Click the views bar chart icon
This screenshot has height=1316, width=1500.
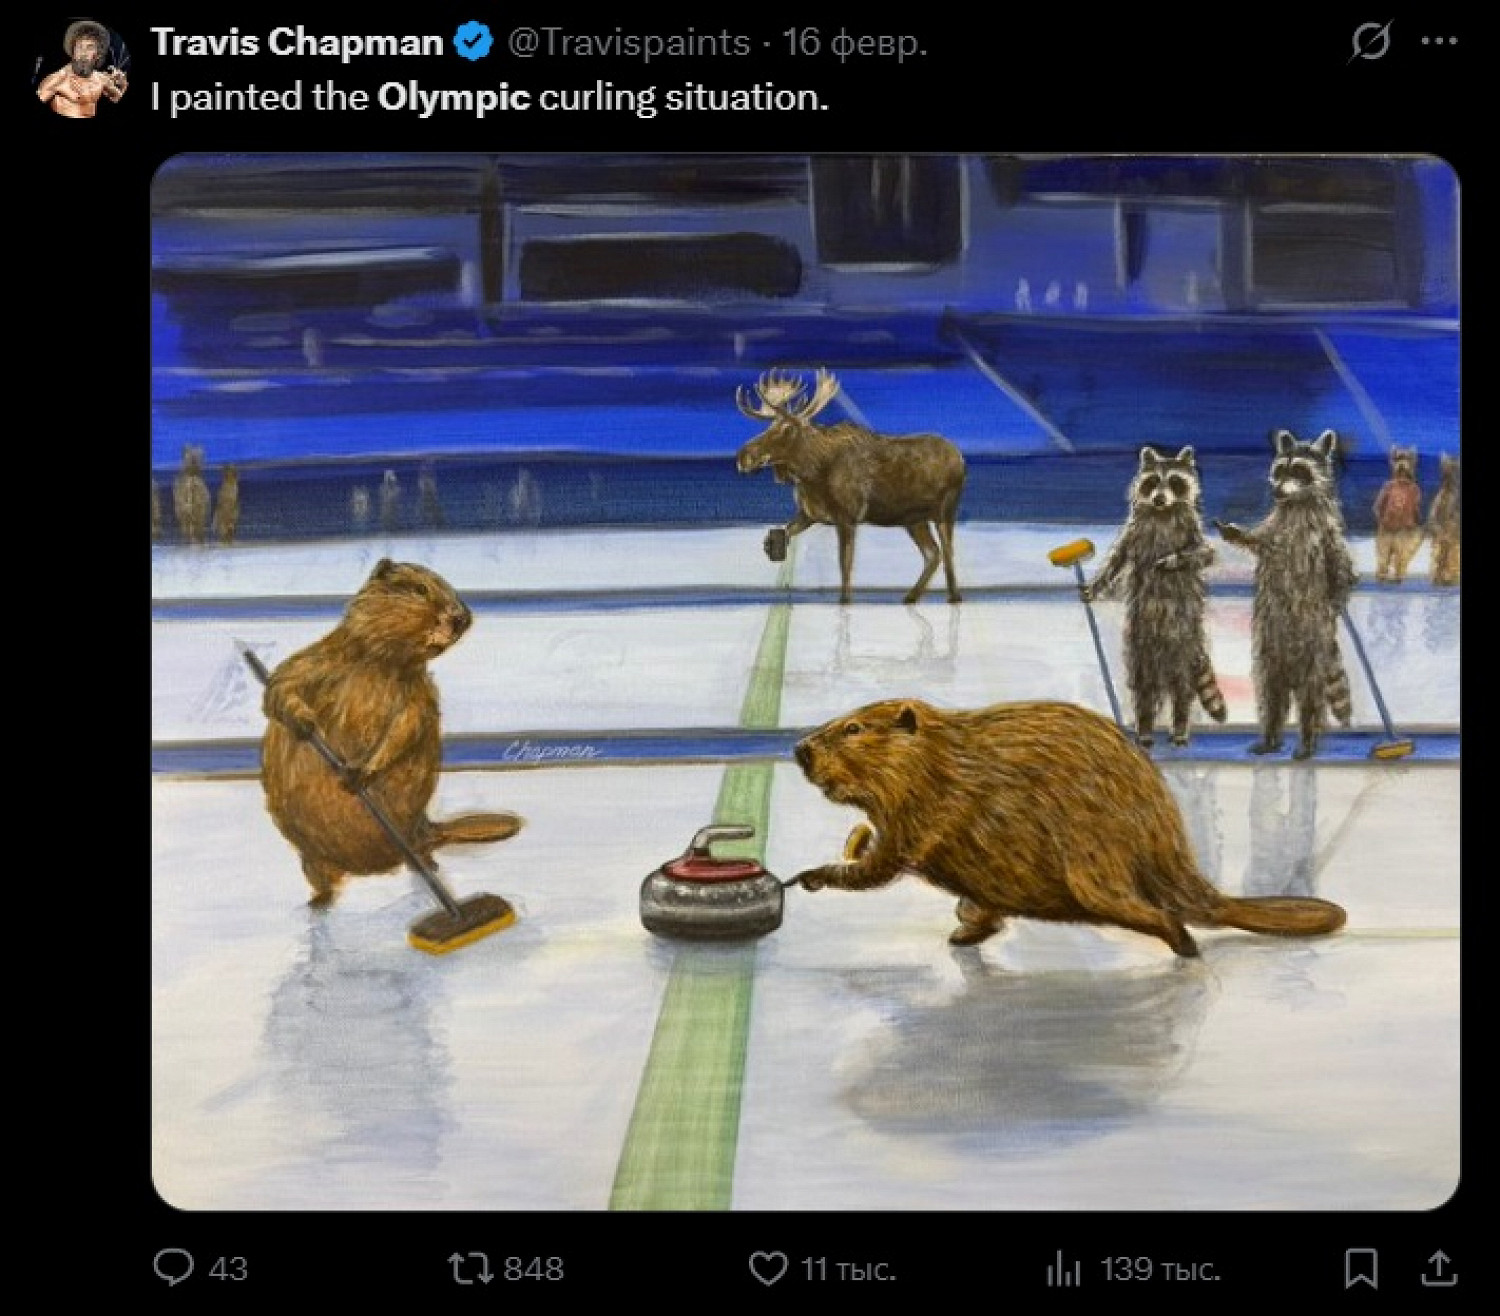(1063, 1269)
